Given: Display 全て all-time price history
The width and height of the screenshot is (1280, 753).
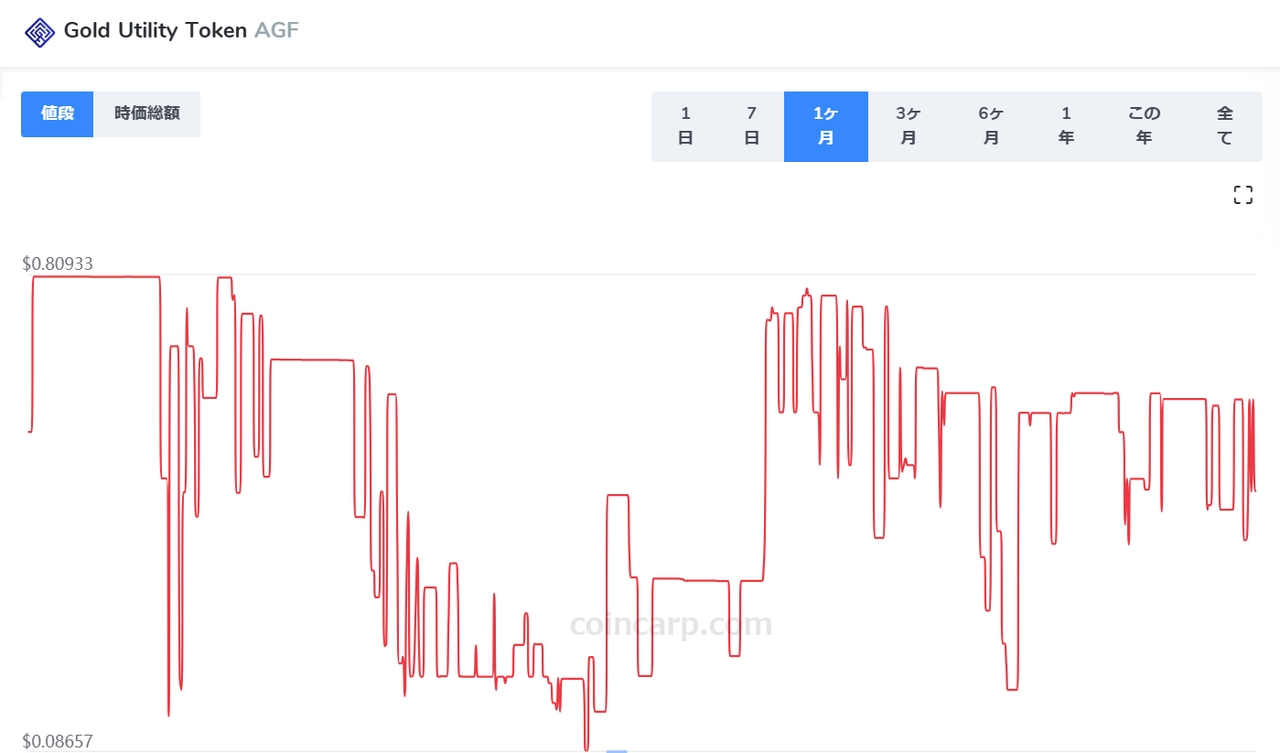Looking at the screenshot, I should (x=1225, y=126).
